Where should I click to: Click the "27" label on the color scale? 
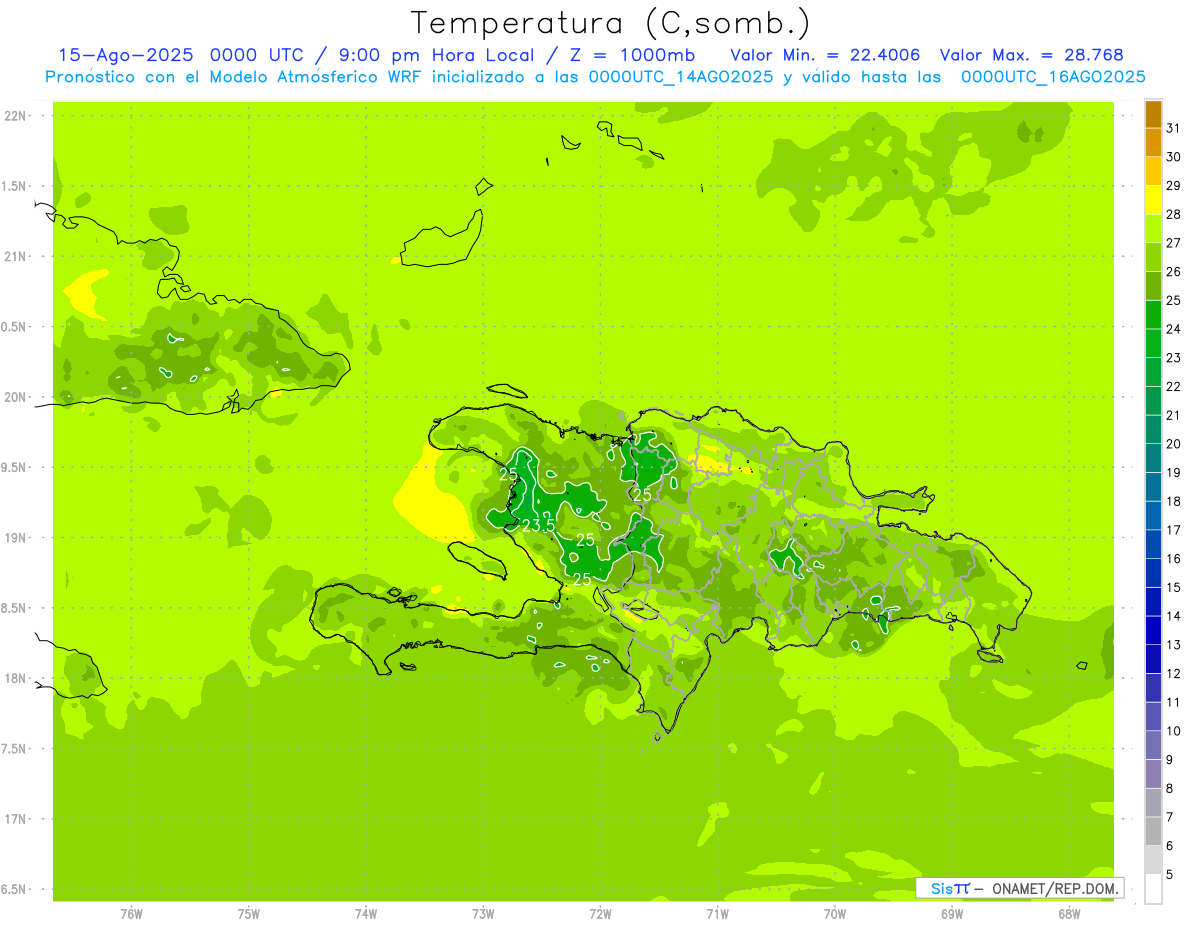coord(1174,243)
